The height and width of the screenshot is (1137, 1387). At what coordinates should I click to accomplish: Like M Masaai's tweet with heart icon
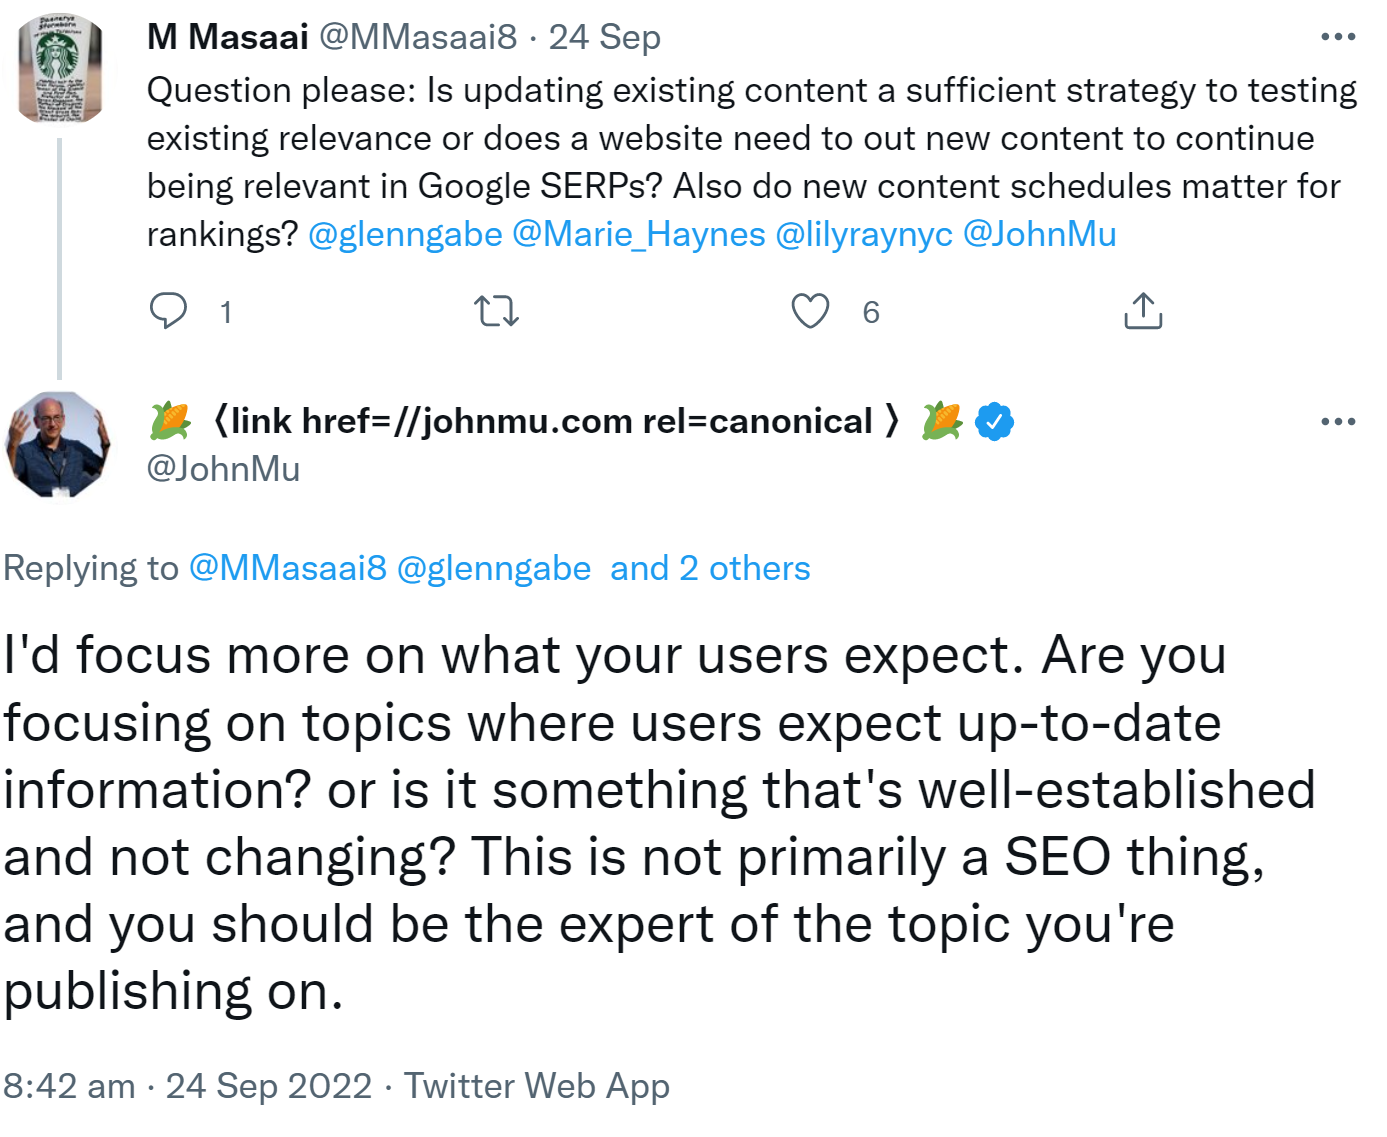(x=810, y=311)
